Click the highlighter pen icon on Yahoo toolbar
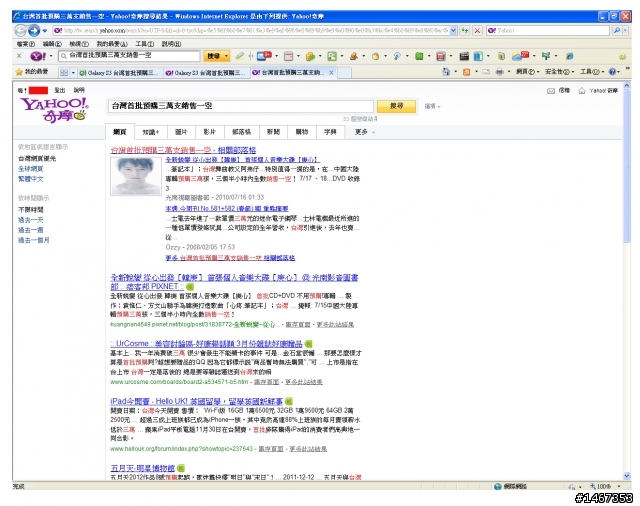Viewport: 640px width, 506px height. tap(240, 56)
